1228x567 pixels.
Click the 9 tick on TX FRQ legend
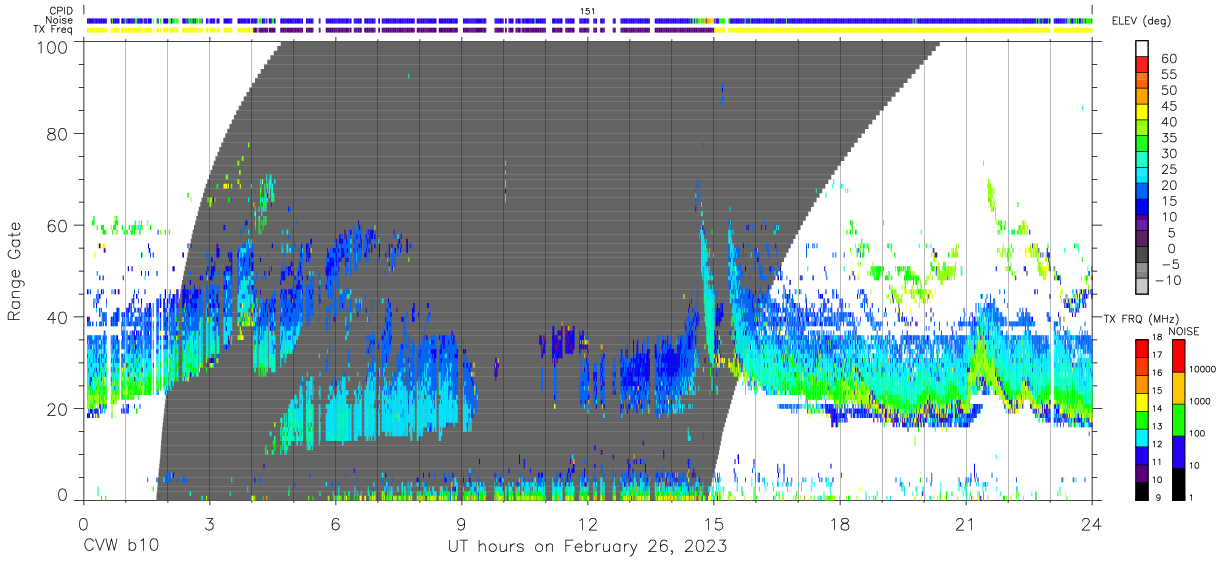point(1158,498)
